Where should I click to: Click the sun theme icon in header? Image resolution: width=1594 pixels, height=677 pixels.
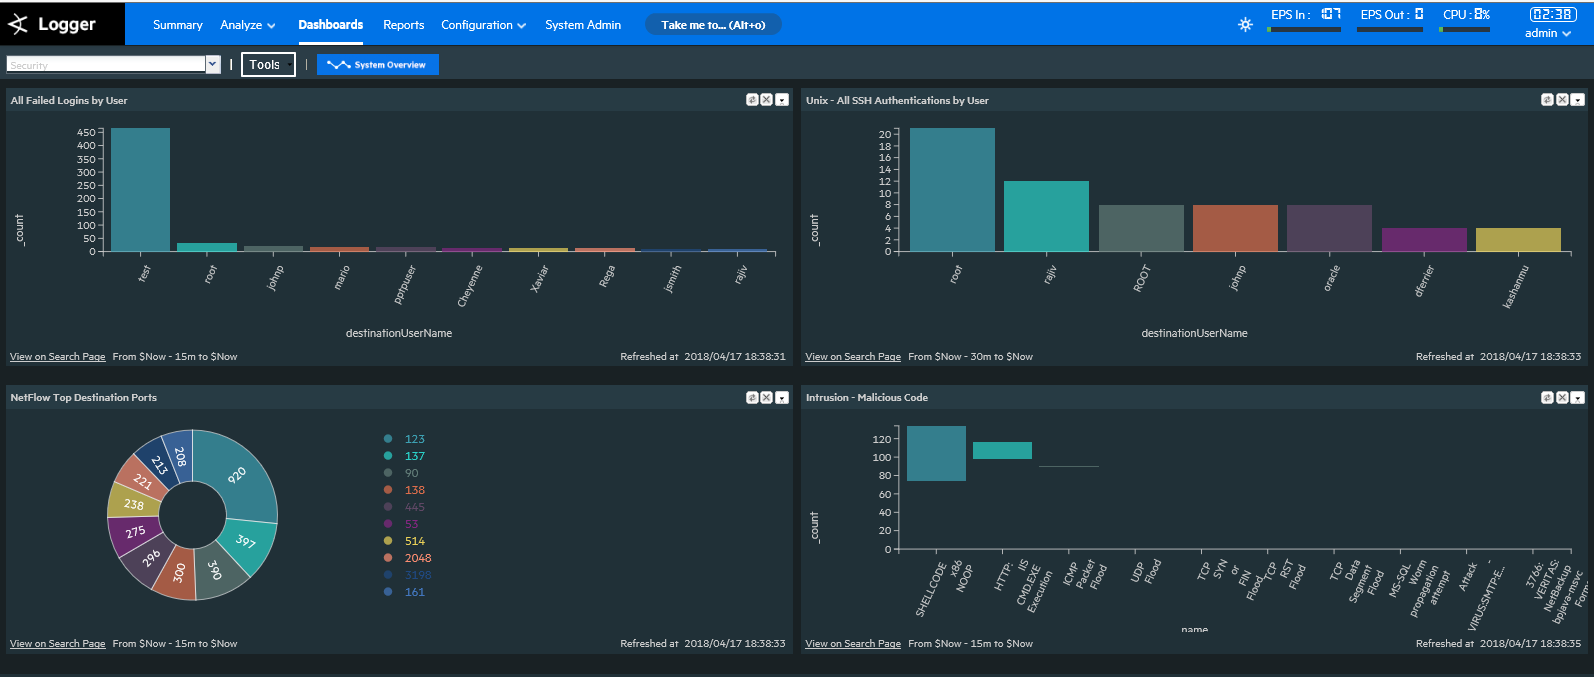point(1245,25)
